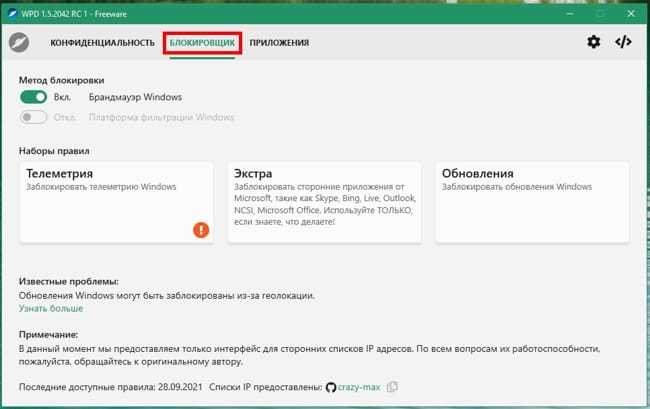Screen dimensions: 650x409
Task: Select the Блокировщик tab
Action: coord(202,43)
